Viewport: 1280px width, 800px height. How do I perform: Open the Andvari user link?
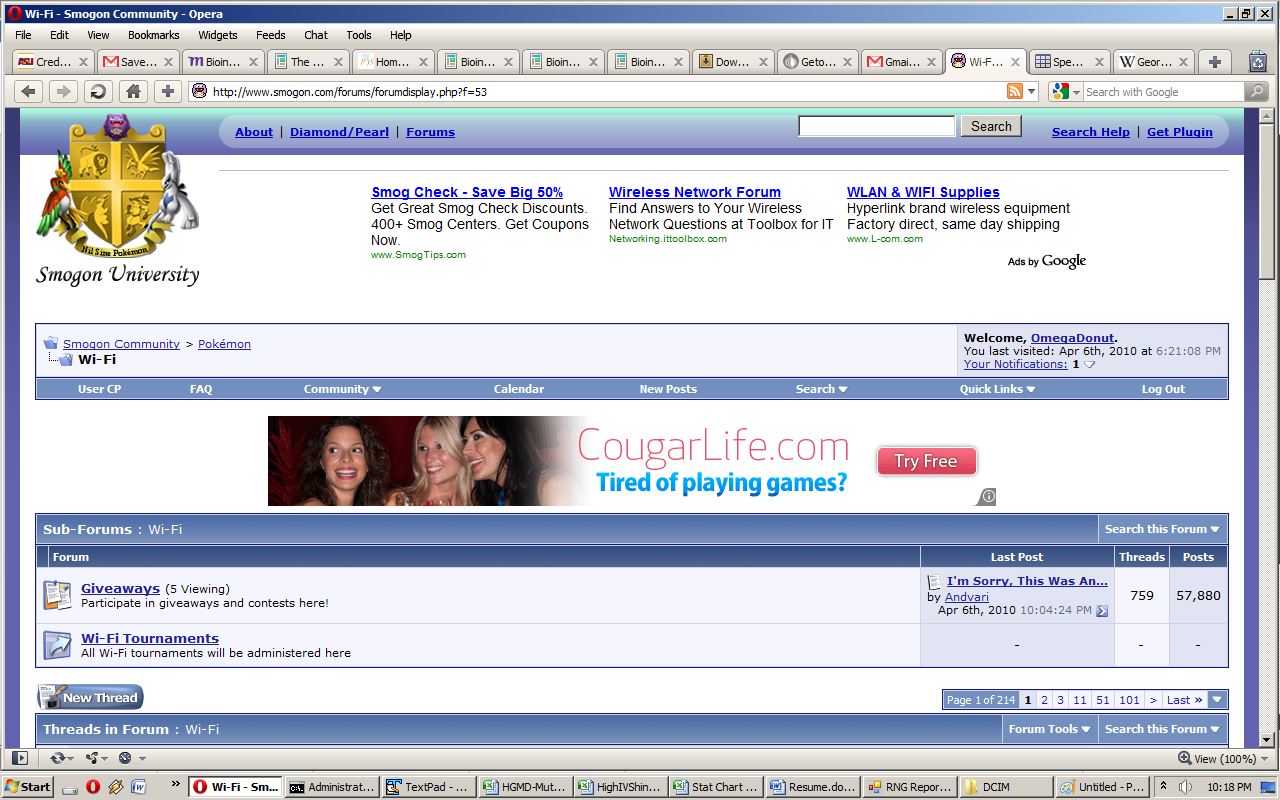pyautogui.click(x=967, y=597)
